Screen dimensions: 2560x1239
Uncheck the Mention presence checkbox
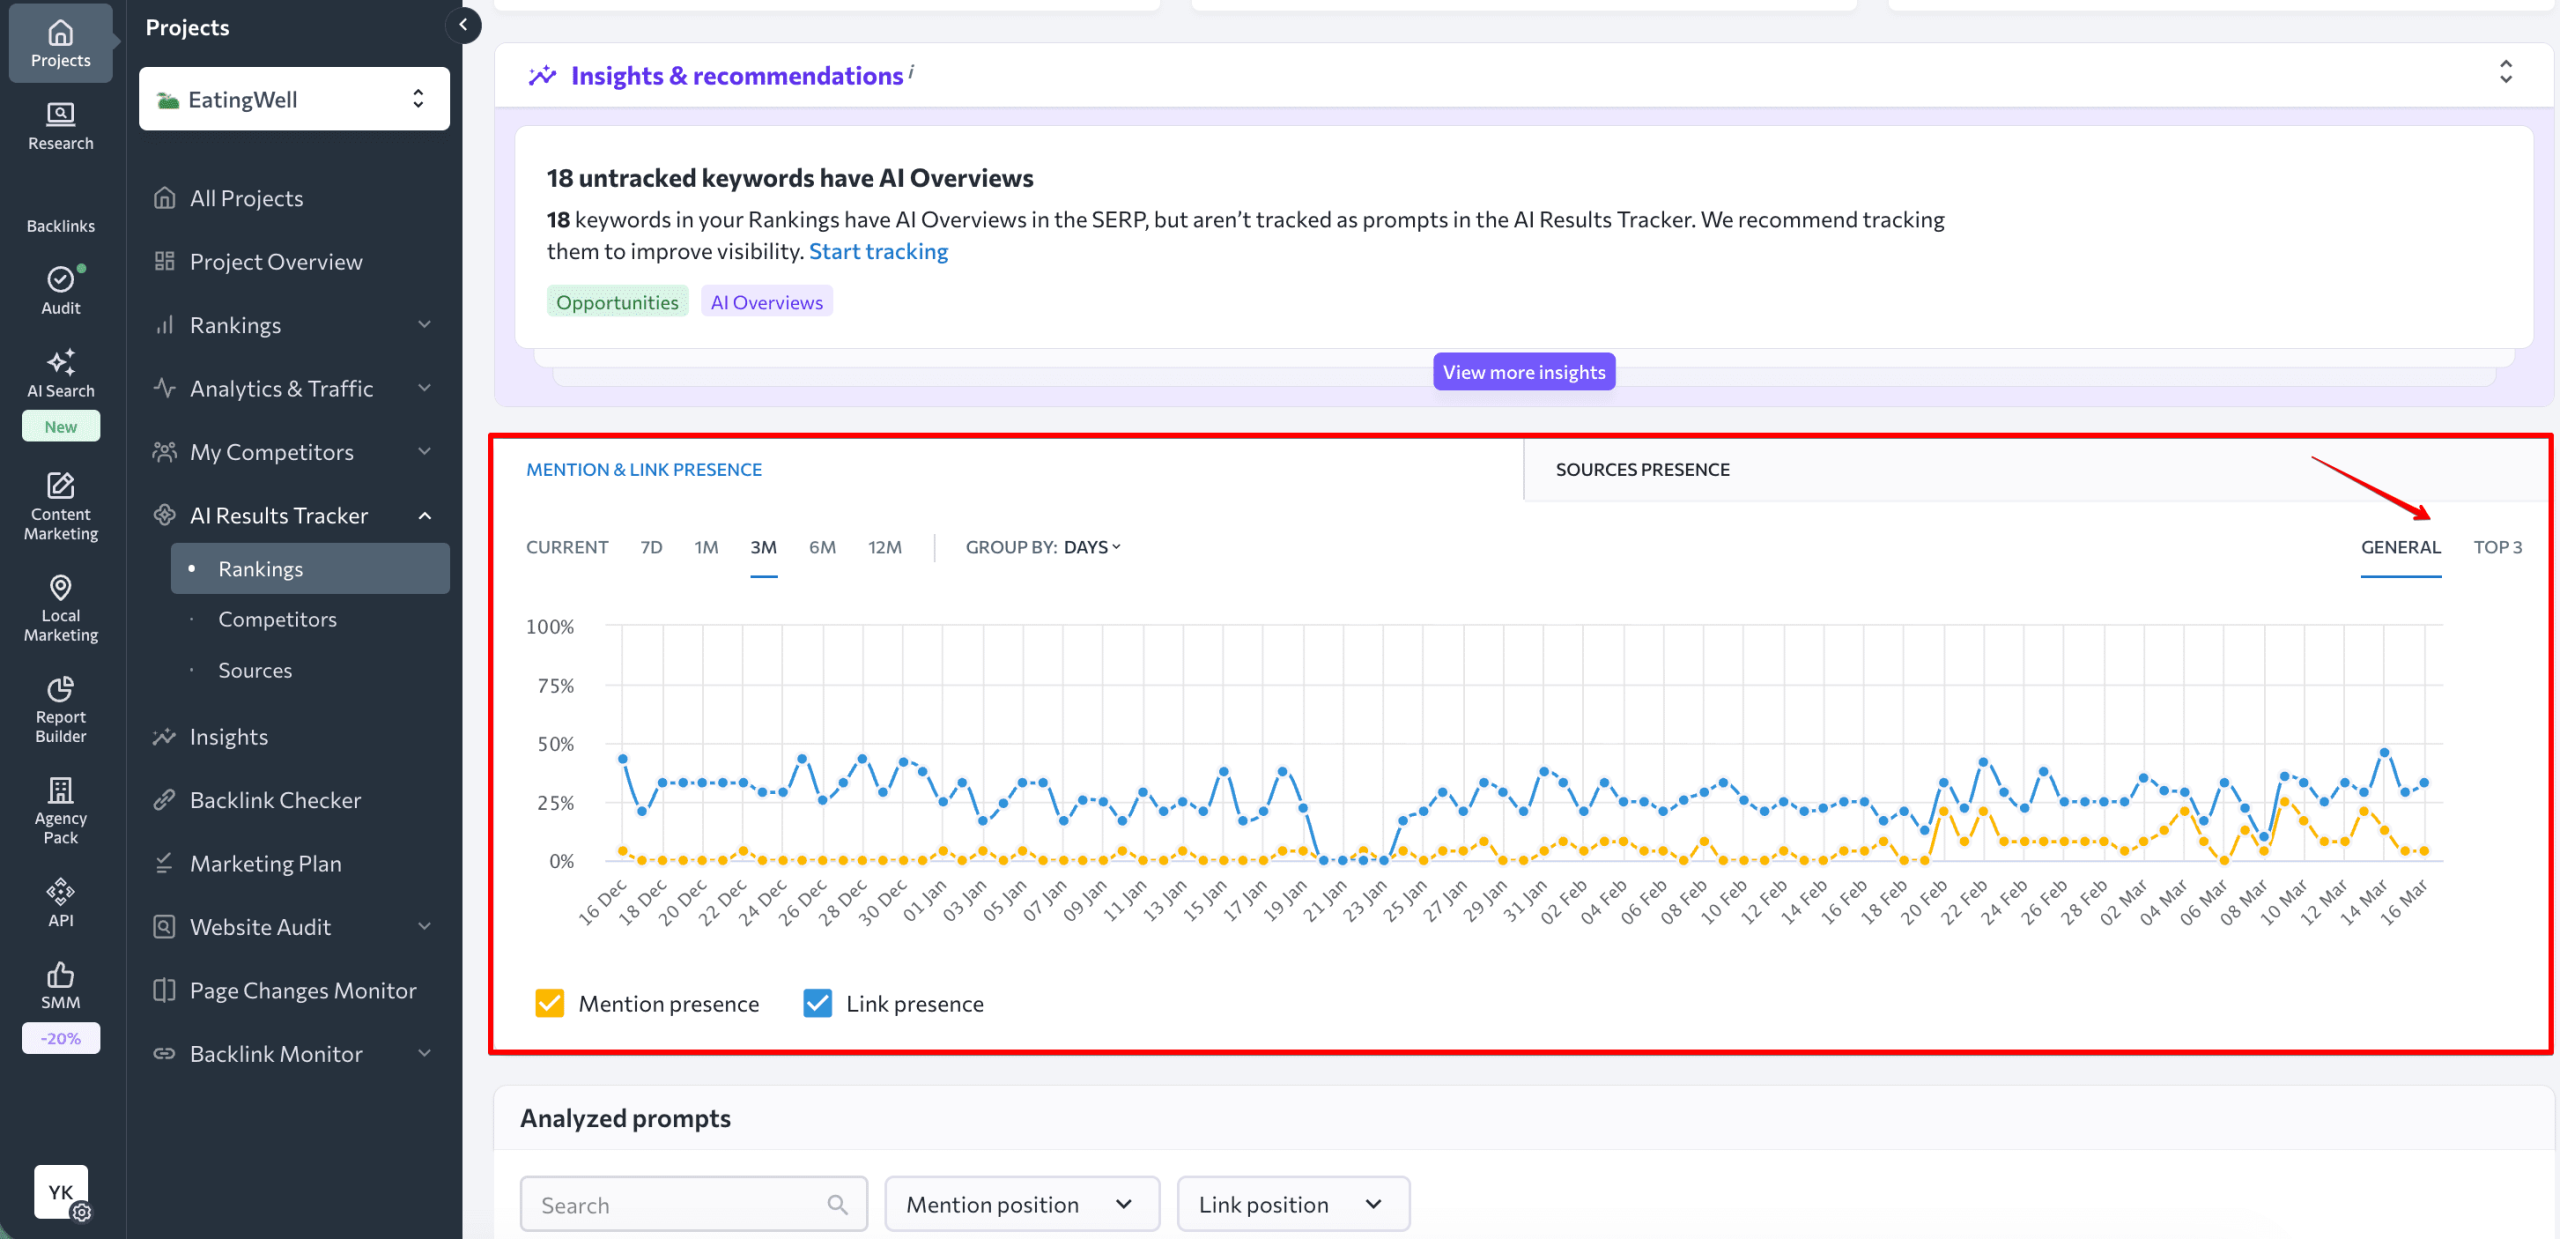[x=550, y=1003]
